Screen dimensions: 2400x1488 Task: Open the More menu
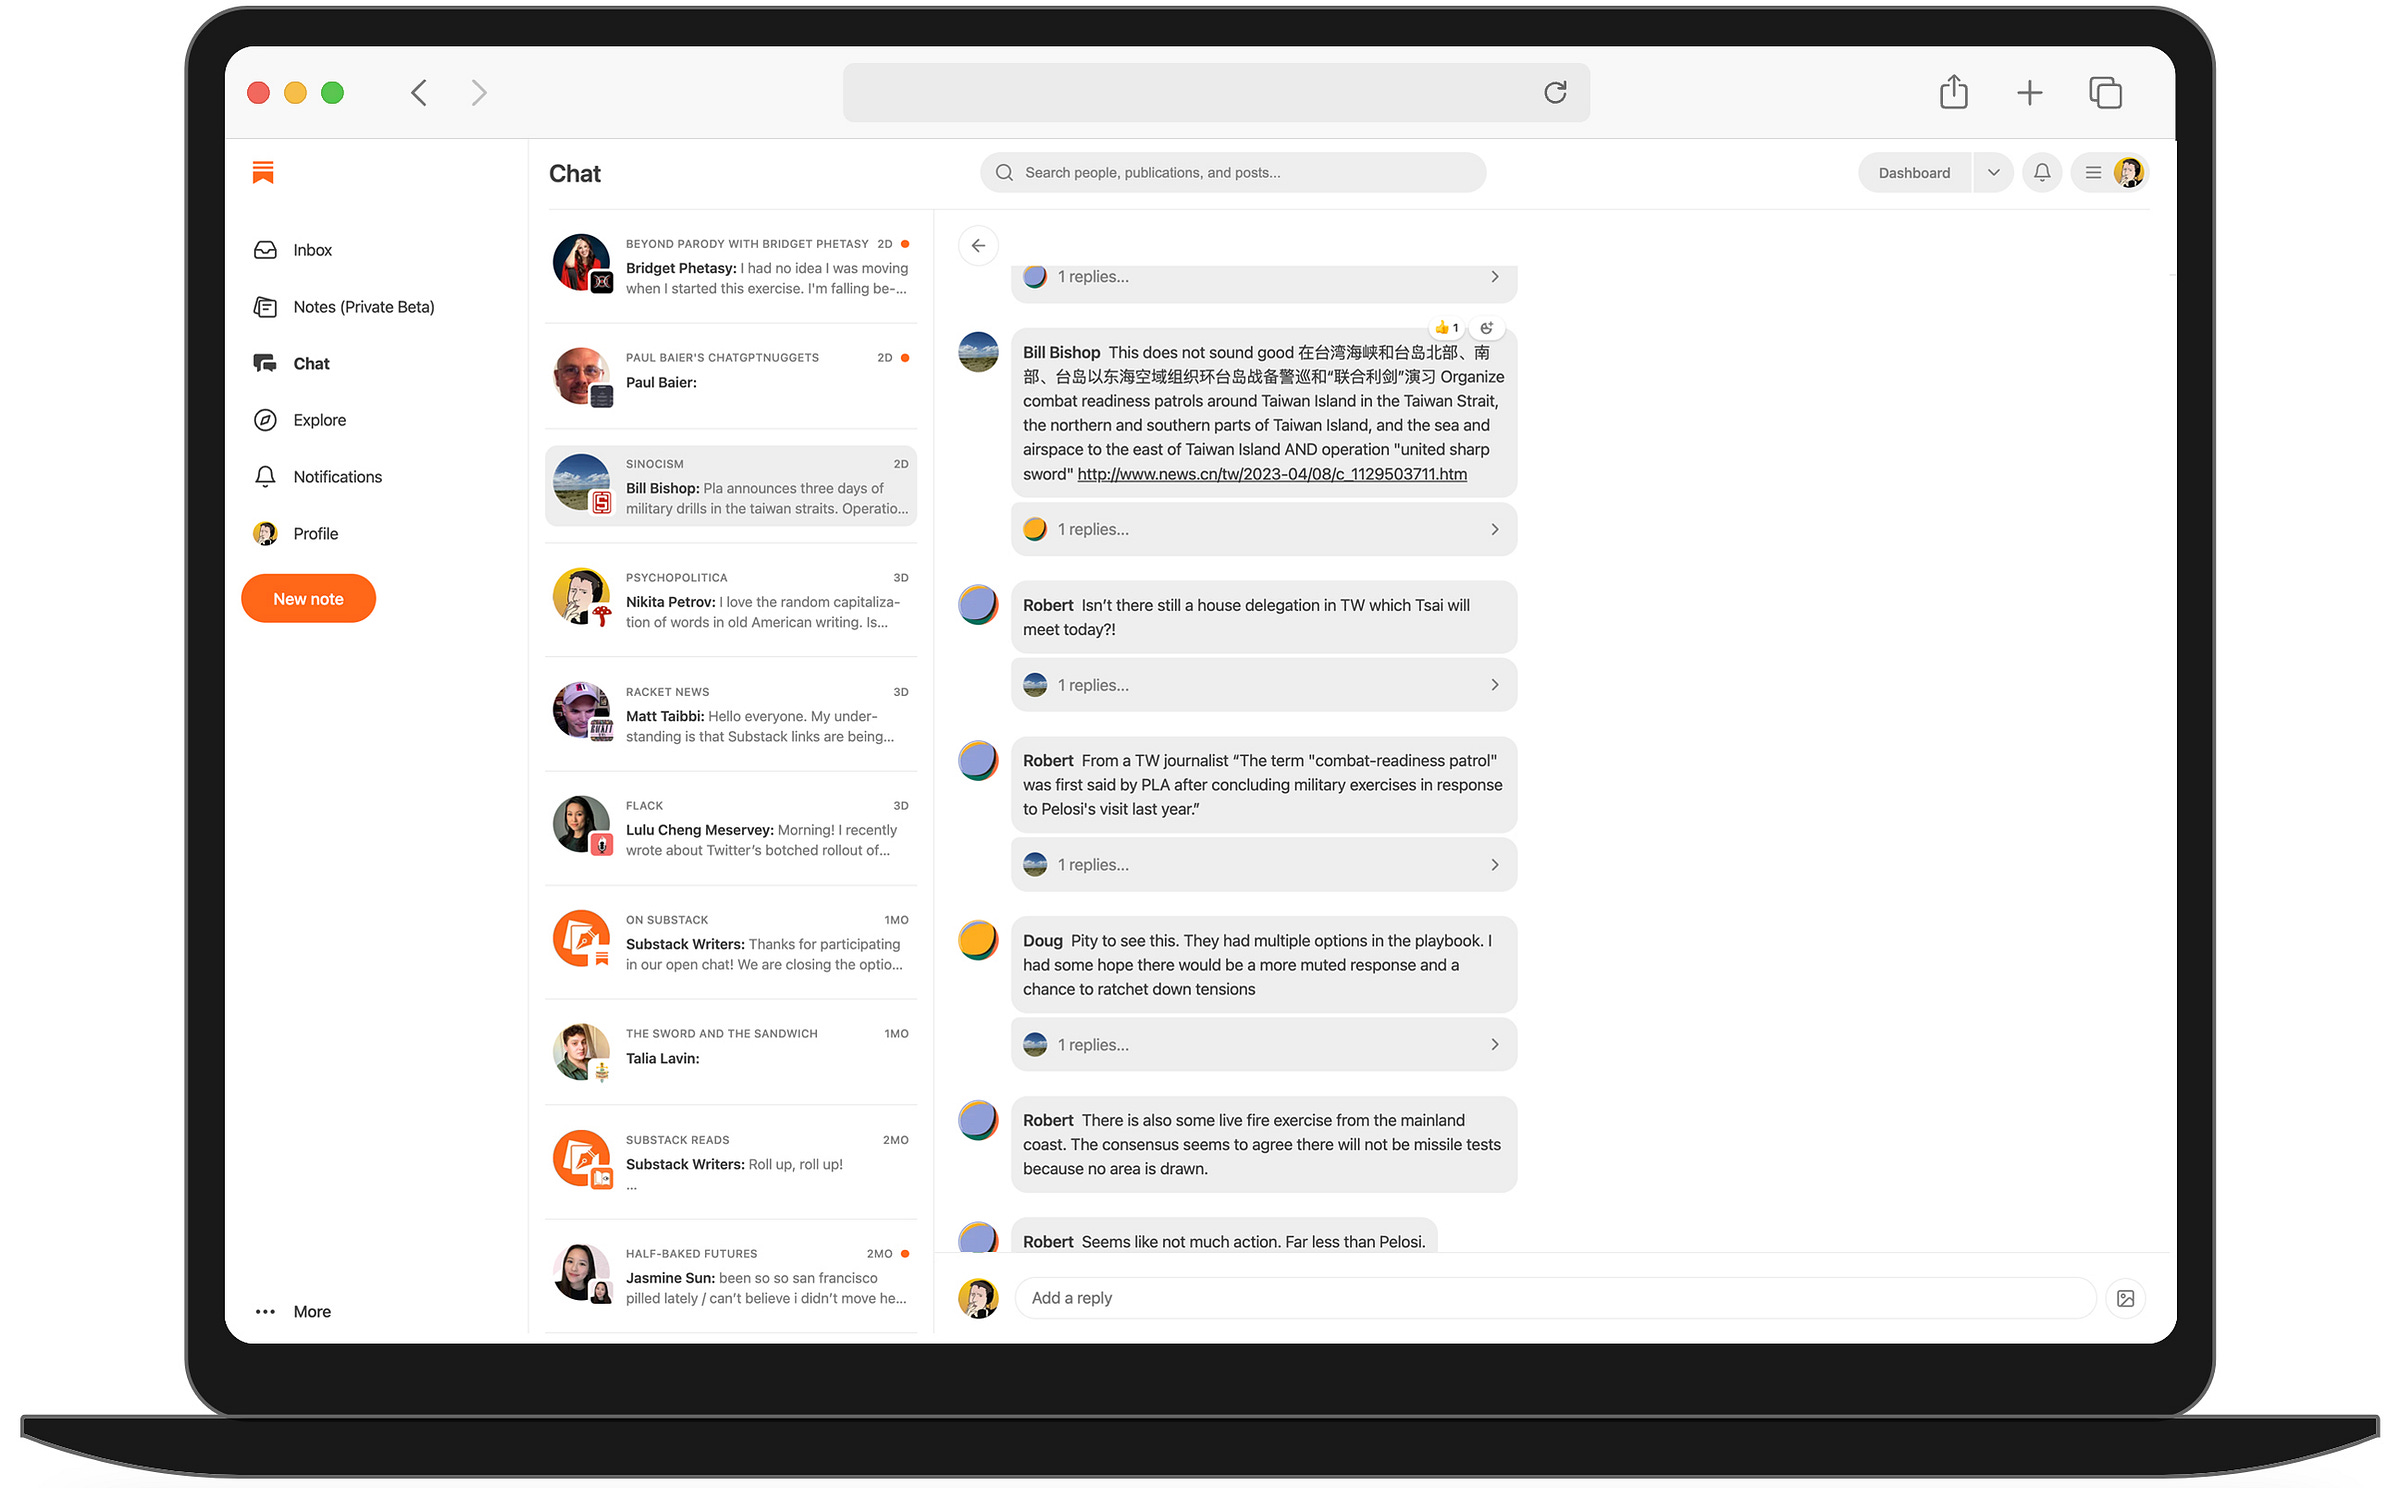(292, 1311)
